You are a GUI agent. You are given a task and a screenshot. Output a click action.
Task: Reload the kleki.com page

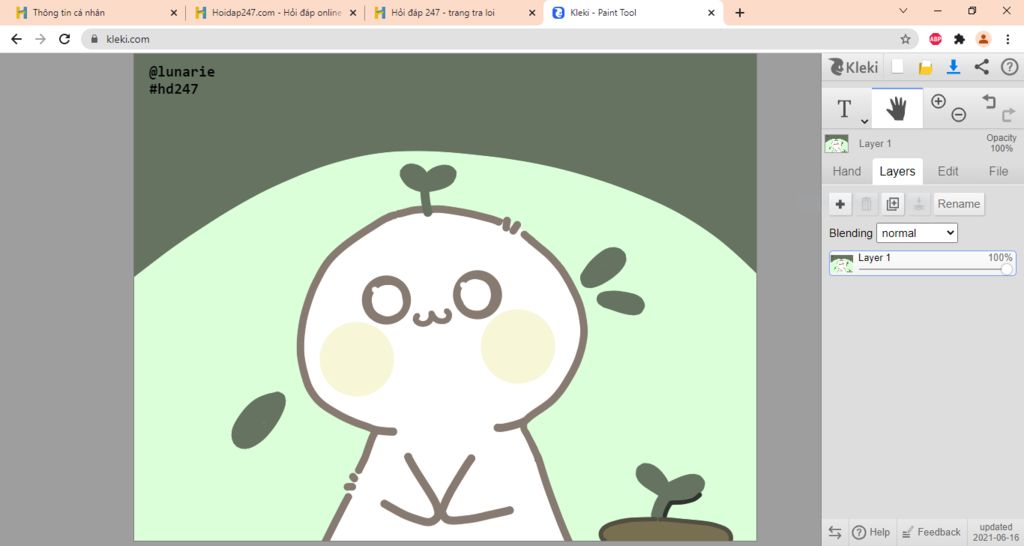coord(64,39)
